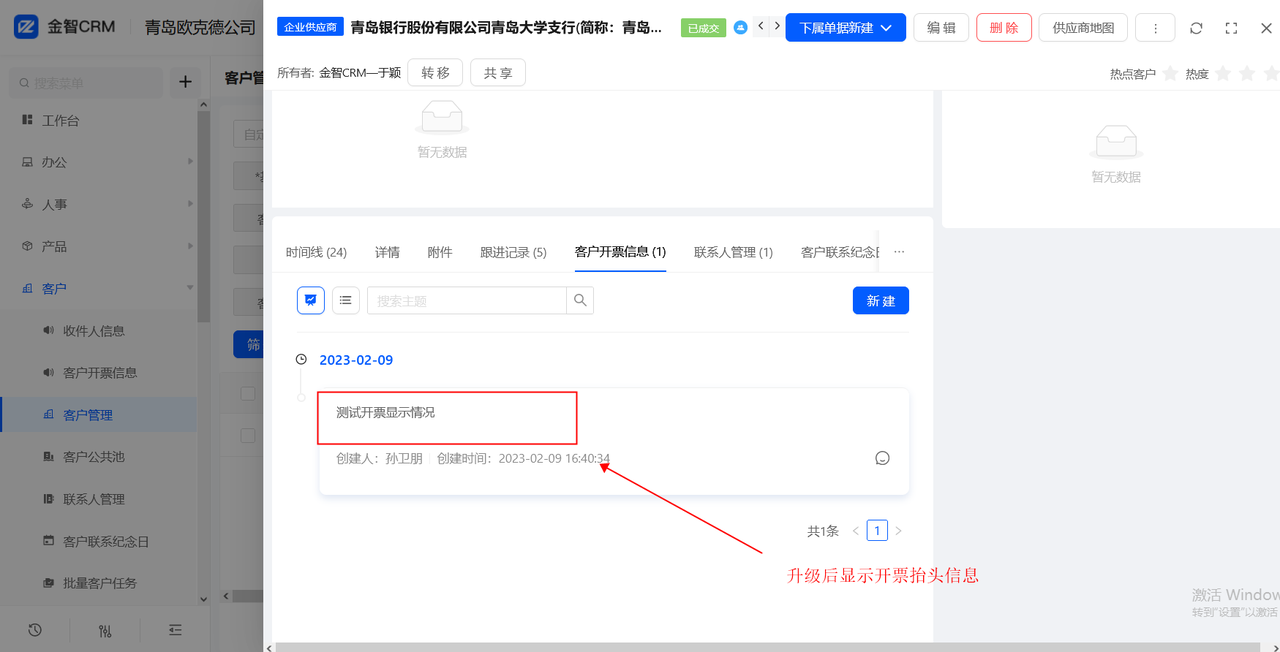This screenshot has height=652, width=1280.
Task: Go to pagination page 1
Action: pos(877,531)
